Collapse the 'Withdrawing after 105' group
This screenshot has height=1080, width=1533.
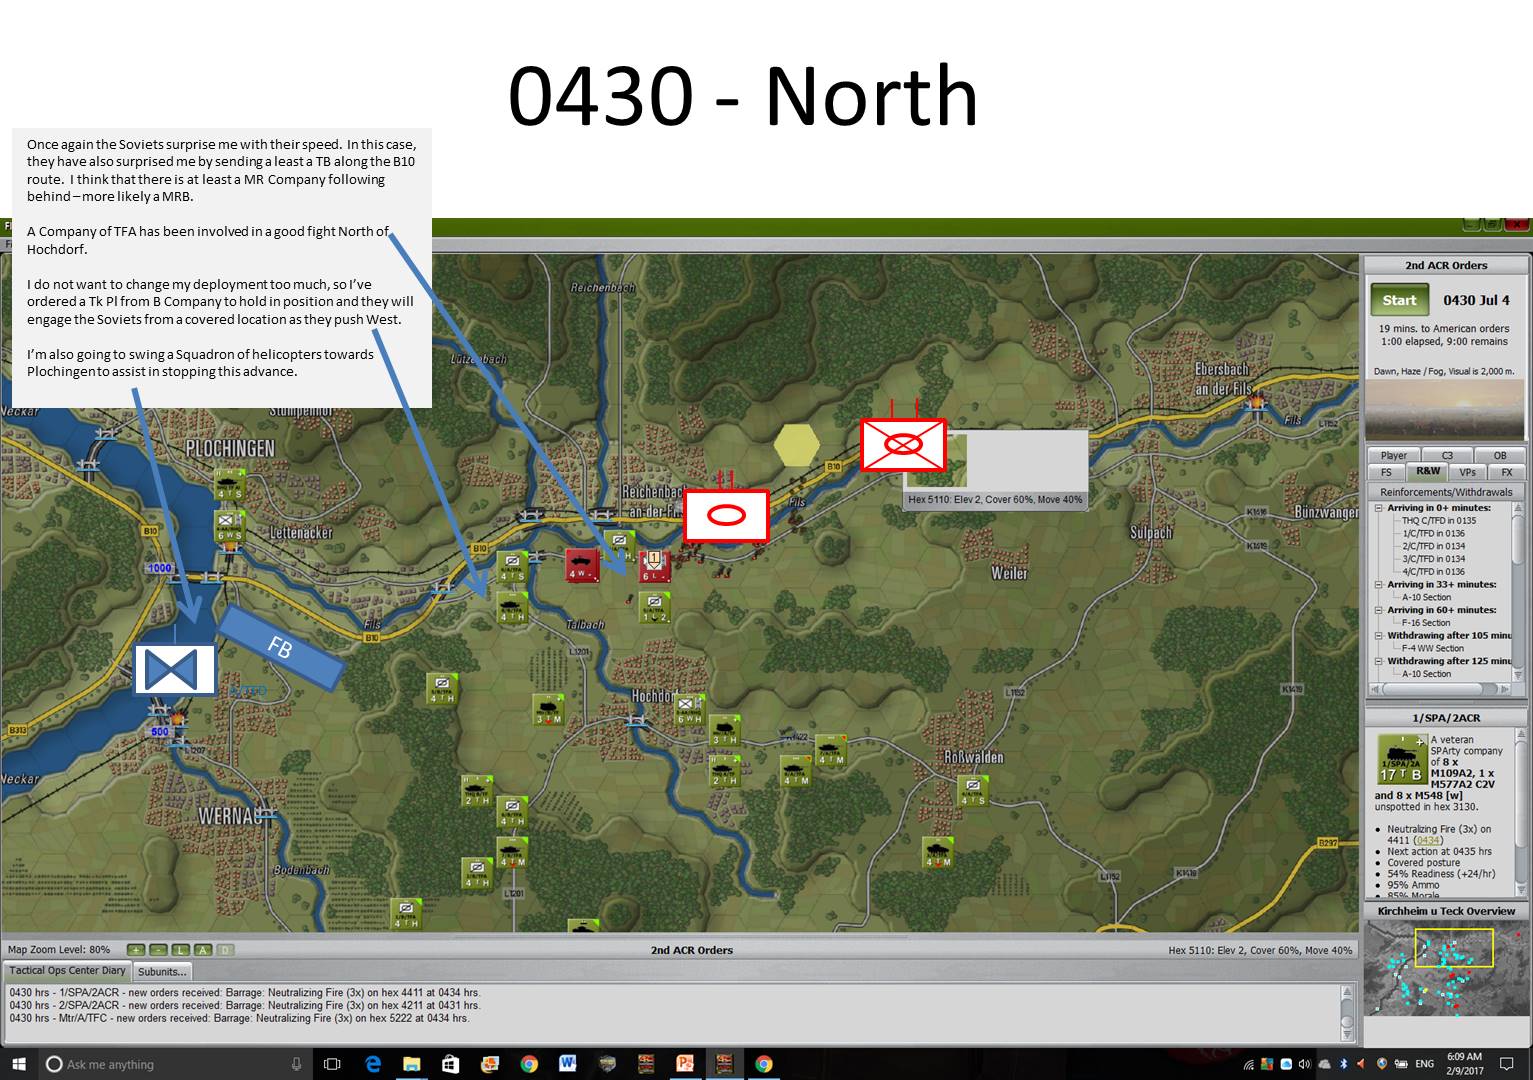(1379, 636)
